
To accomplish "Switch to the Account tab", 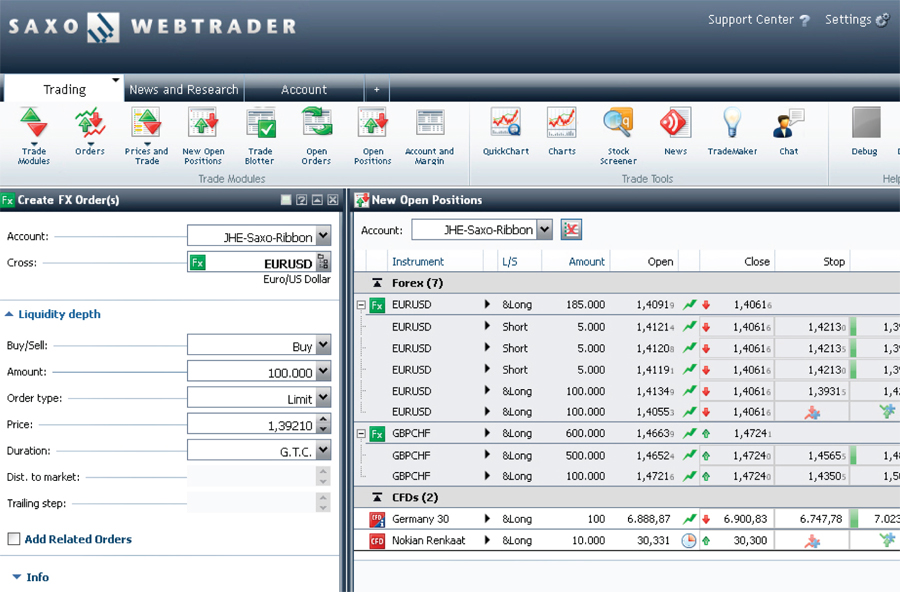I will point(304,90).
